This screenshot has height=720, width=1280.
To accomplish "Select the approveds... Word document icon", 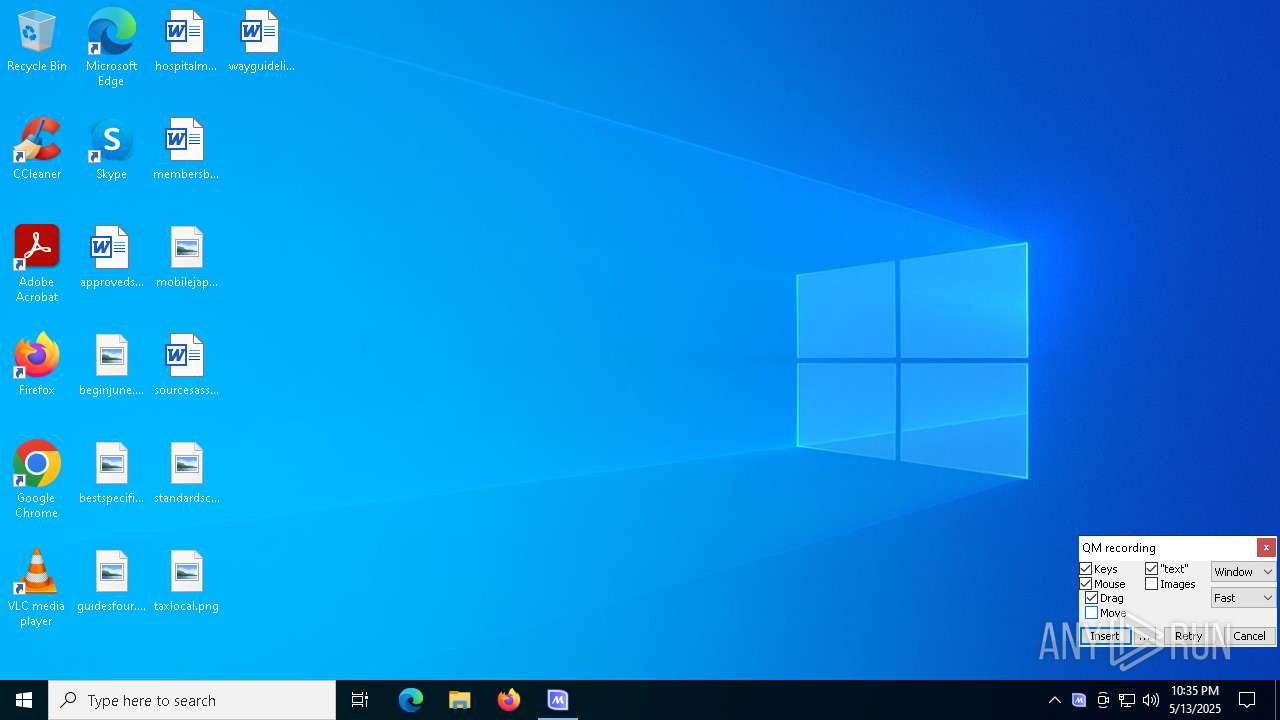I will [x=111, y=258].
